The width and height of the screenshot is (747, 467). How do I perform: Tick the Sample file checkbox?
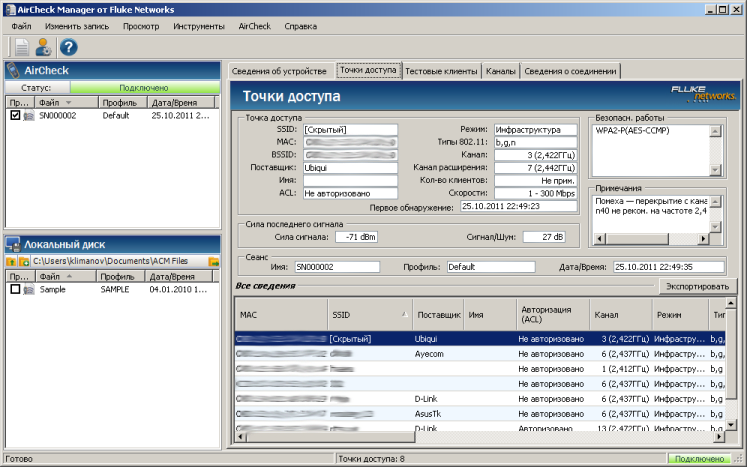[15, 289]
